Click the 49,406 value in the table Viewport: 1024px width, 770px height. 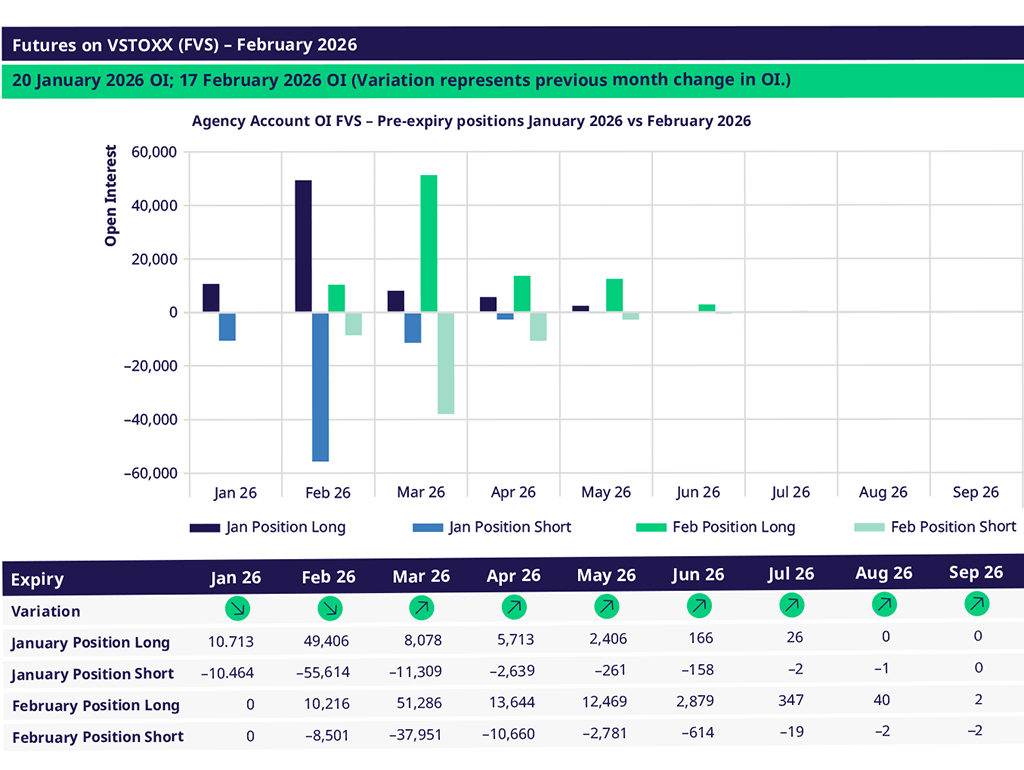[x=329, y=641]
